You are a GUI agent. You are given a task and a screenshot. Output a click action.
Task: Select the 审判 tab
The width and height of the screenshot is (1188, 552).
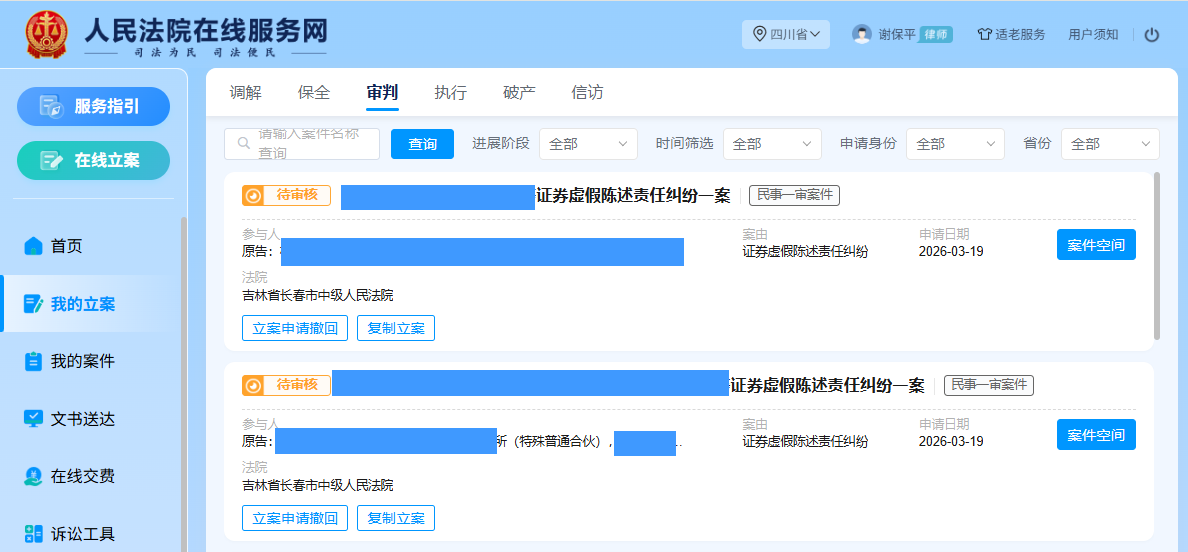click(382, 92)
